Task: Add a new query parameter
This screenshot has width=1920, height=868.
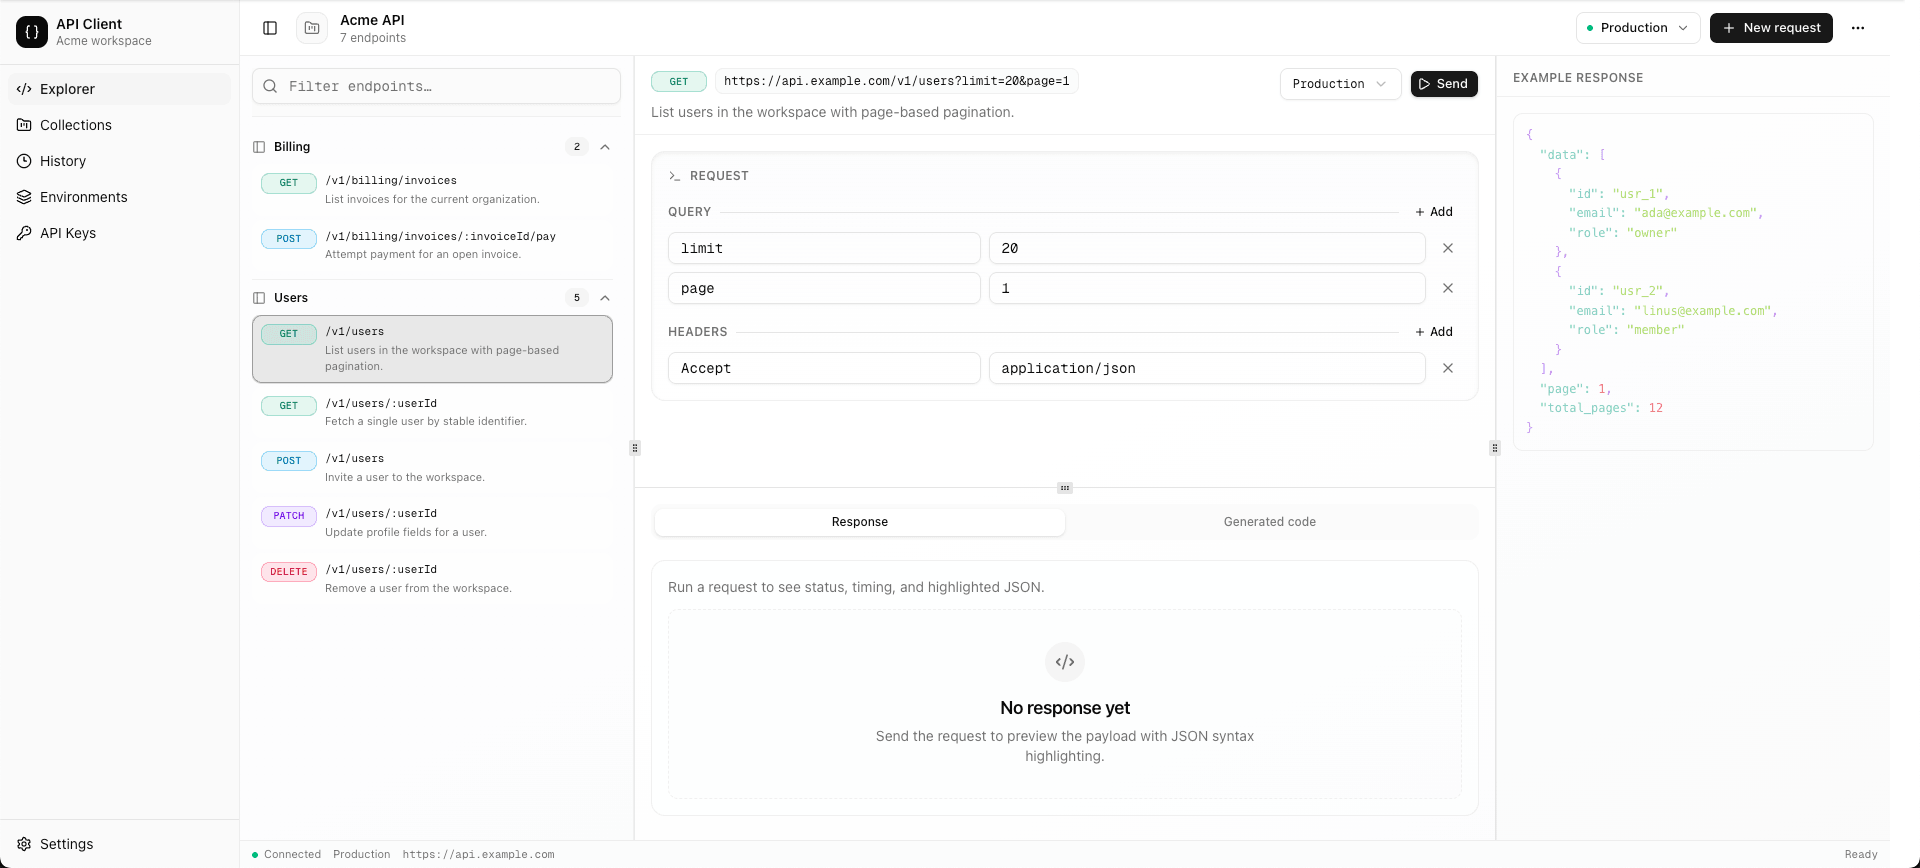Action: tap(1434, 212)
